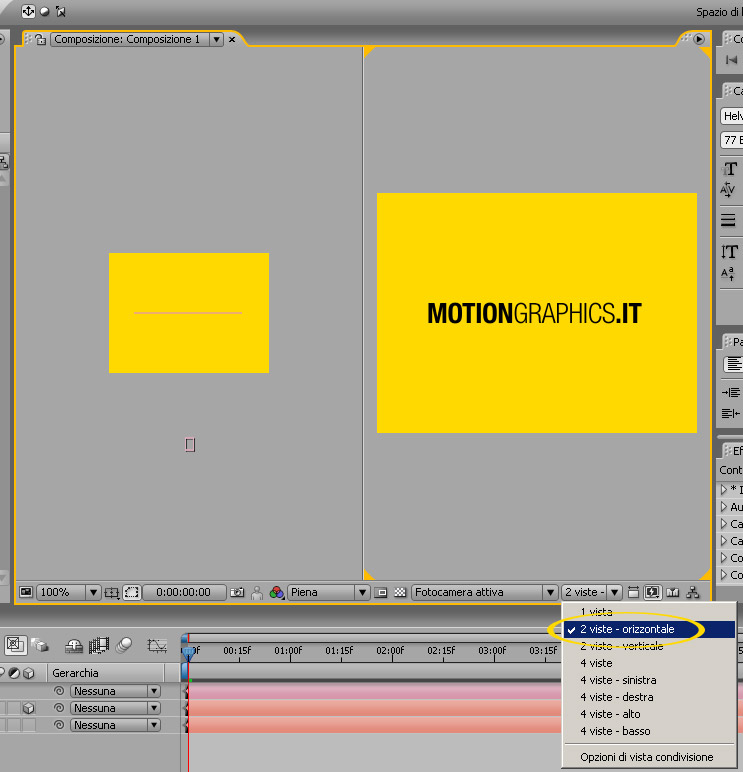Click the current time 0:00:00:00 field
Screen dimensions: 743x772
point(183,592)
